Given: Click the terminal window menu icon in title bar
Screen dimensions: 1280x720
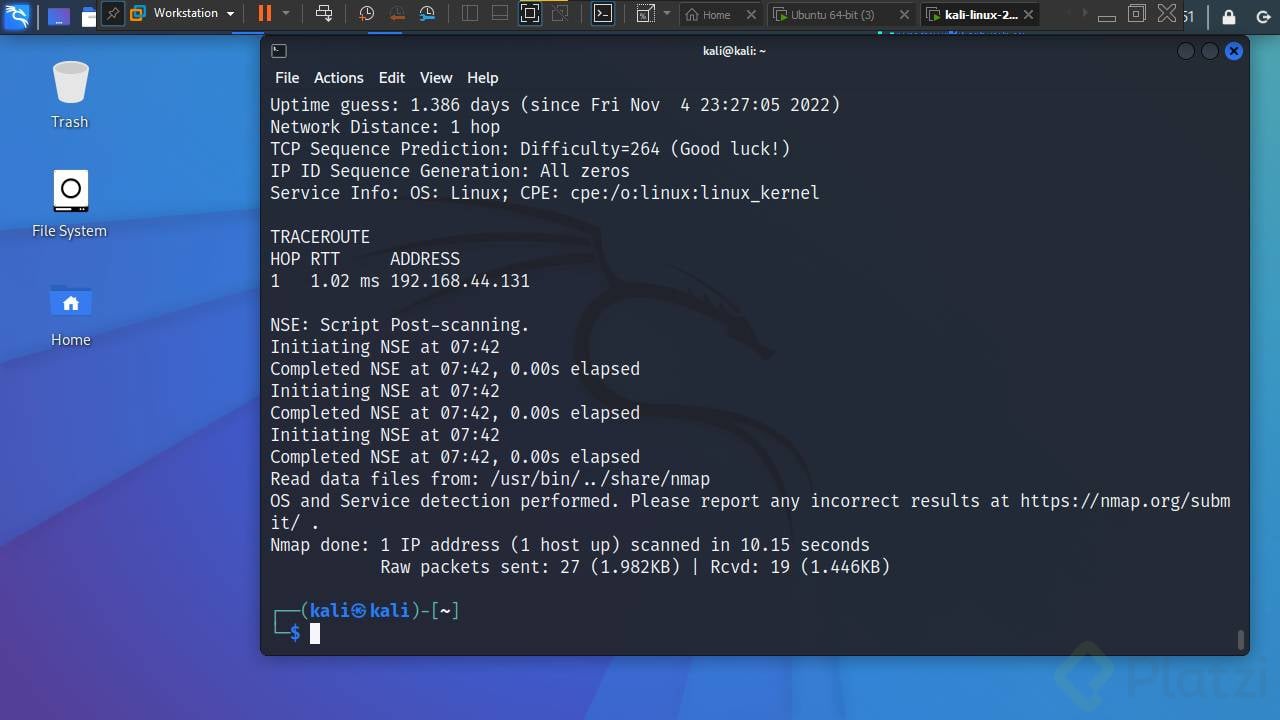Looking at the screenshot, I should pyautogui.click(x=279, y=51).
